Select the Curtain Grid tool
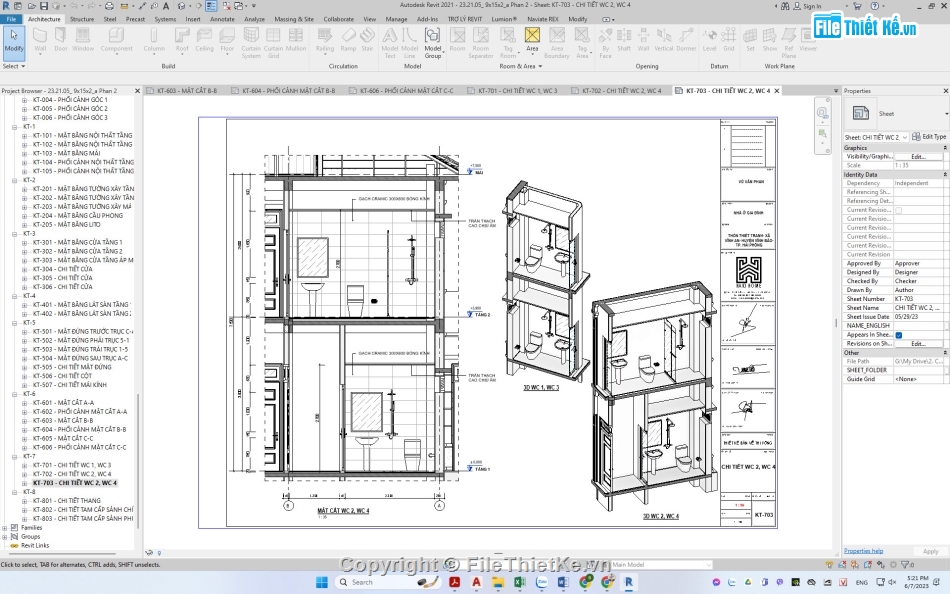Viewport: 950px width, 594px height. 273,43
